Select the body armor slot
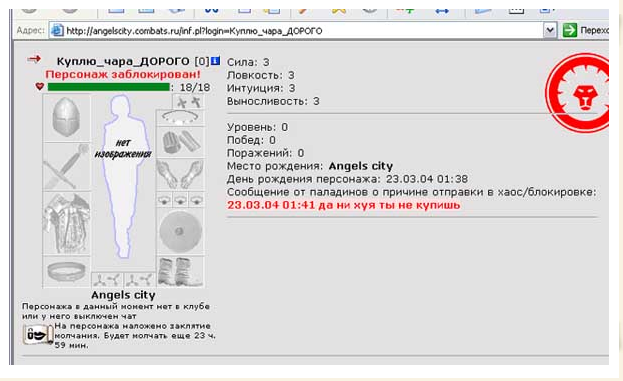This screenshot has width=623, height=381. pyautogui.click(x=66, y=223)
